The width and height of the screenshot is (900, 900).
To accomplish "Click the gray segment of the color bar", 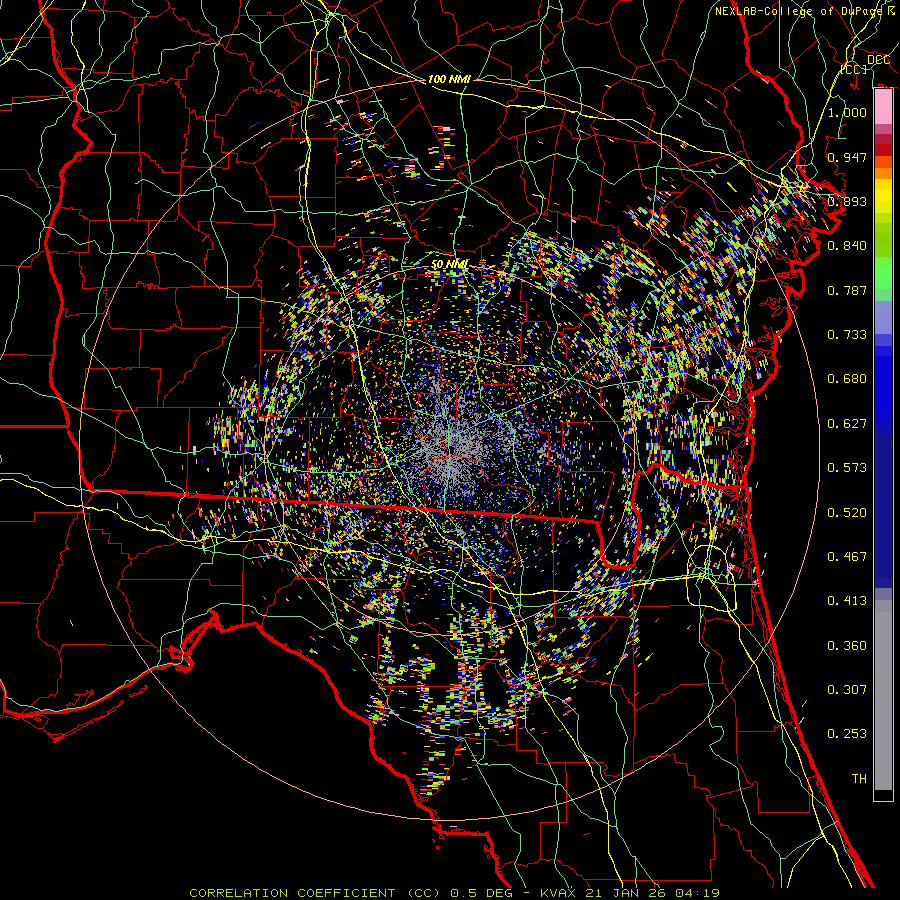I will tap(883, 690).
